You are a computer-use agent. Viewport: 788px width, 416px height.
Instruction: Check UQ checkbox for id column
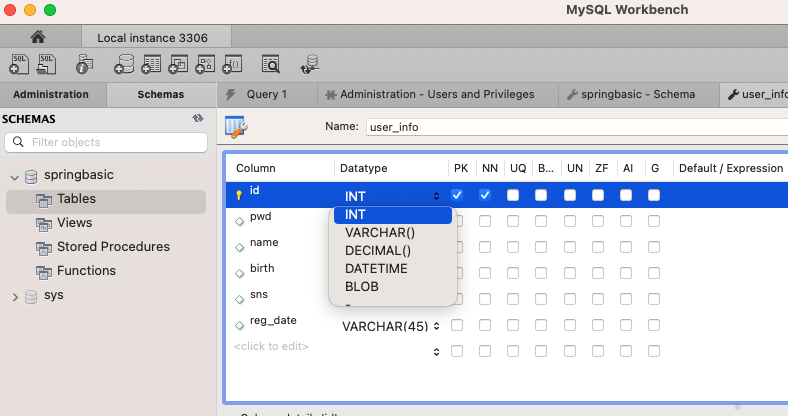[513, 195]
